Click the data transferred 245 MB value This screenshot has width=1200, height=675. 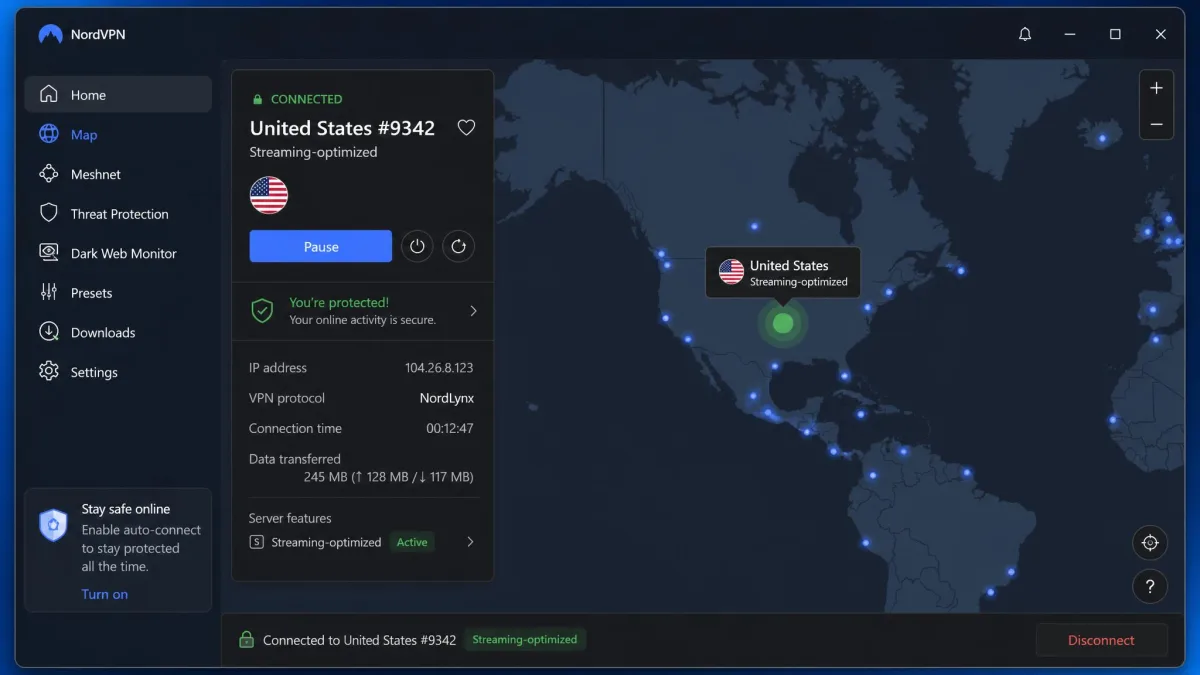pyautogui.click(x=389, y=477)
